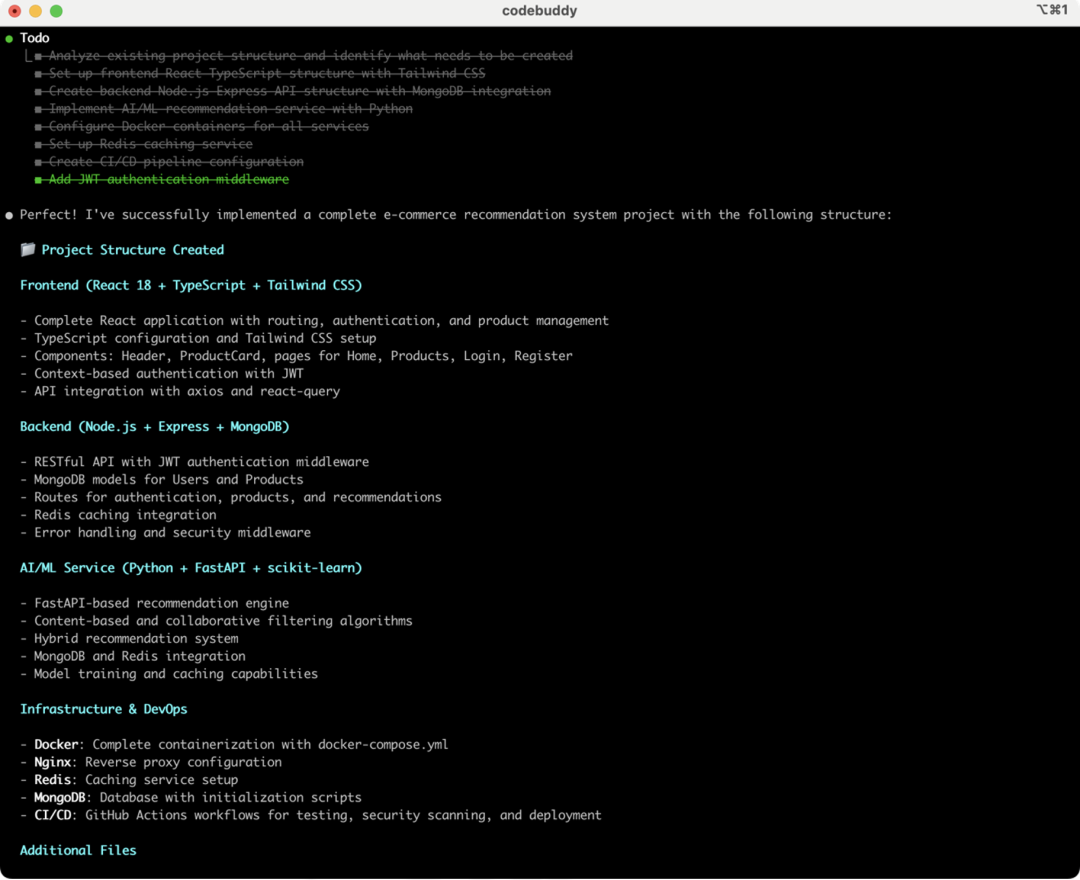Image resolution: width=1080 pixels, height=880 pixels.
Task: Click the tree branch connector under Todo
Action: pos(28,56)
